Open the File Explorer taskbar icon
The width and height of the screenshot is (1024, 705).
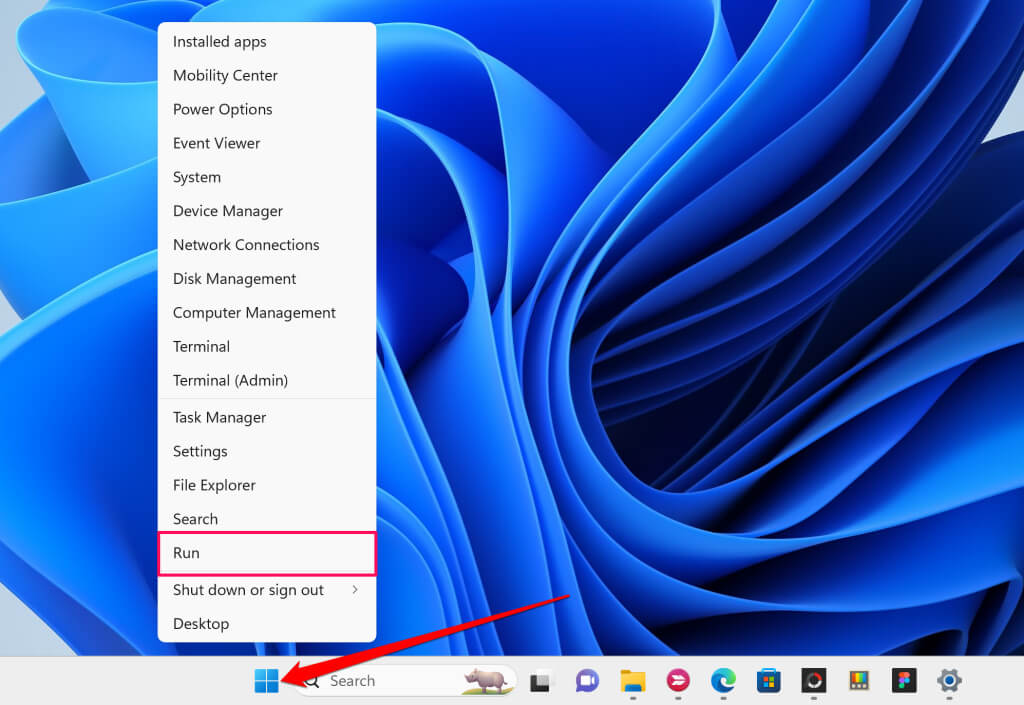(x=632, y=681)
